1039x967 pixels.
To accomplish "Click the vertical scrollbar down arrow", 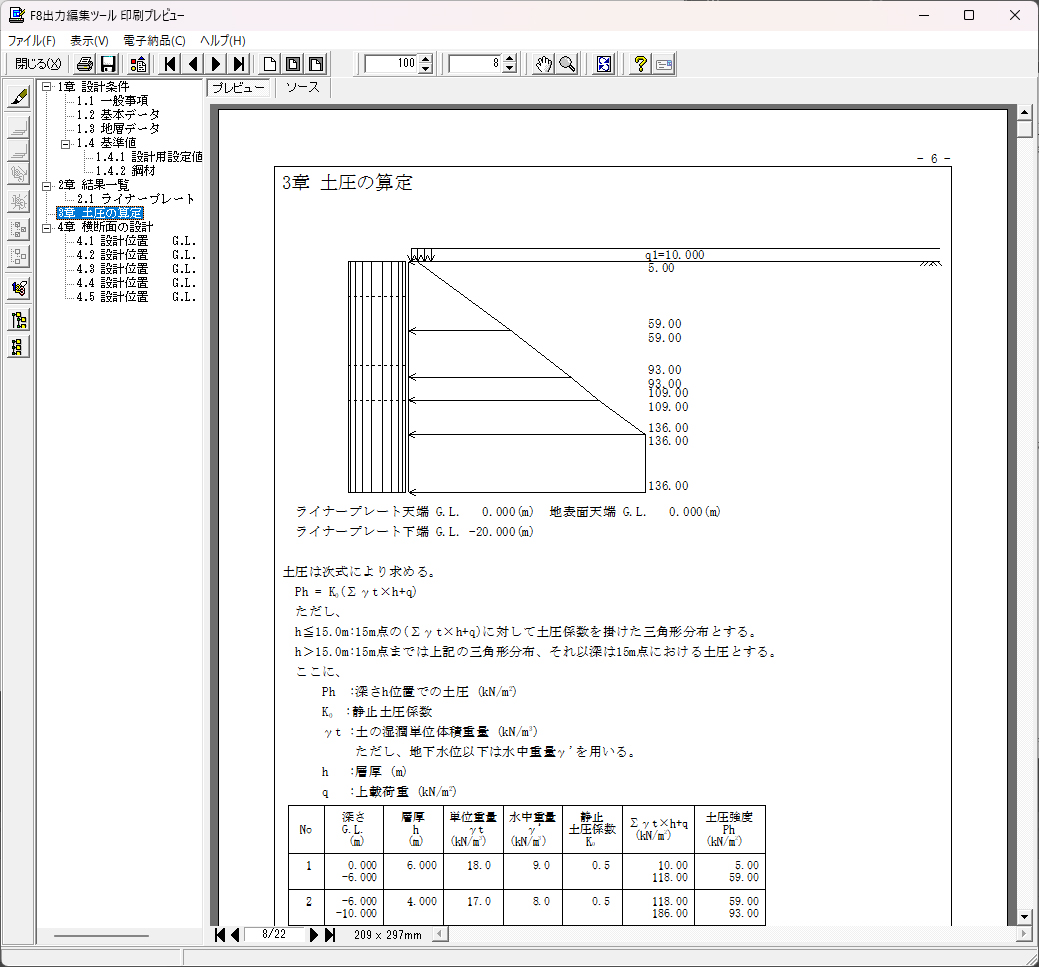I will point(1024,917).
